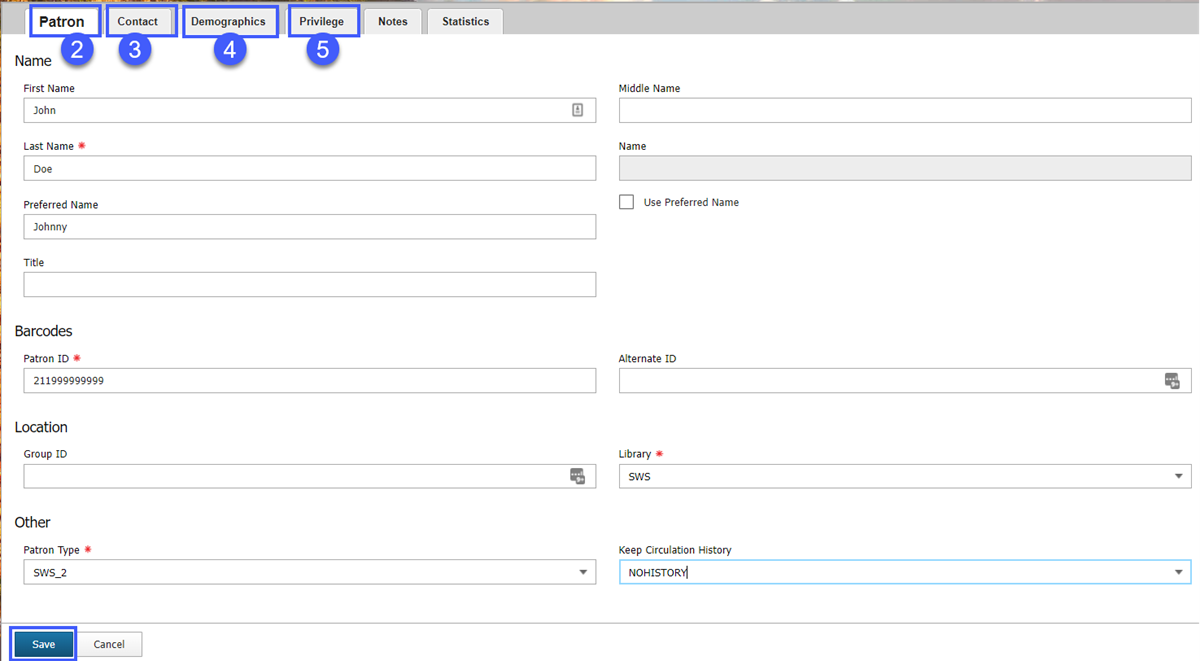The image size is (1200, 661).
Task: View the Statistics tab
Action: point(465,22)
